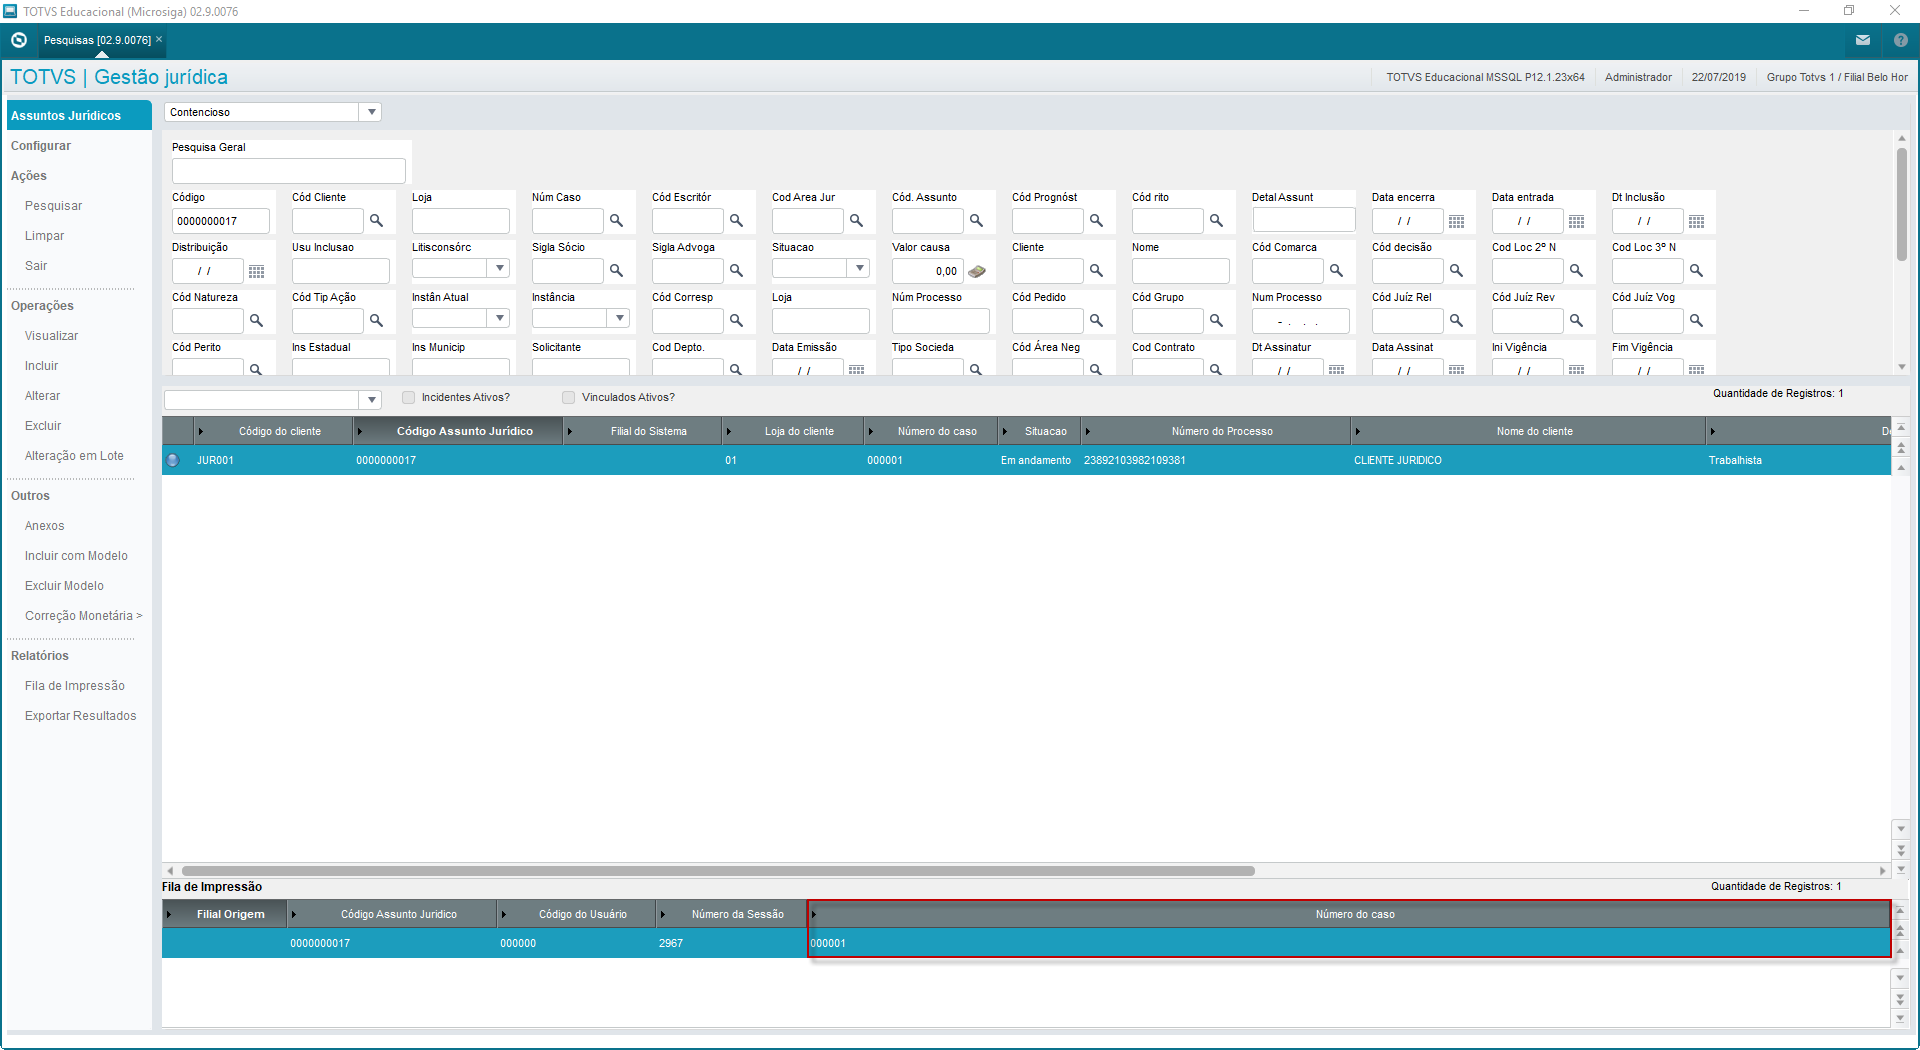Viewport: 1920px width, 1050px height.
Task: Open calendar for Data encerra field
Action: tap(1456, 221)
